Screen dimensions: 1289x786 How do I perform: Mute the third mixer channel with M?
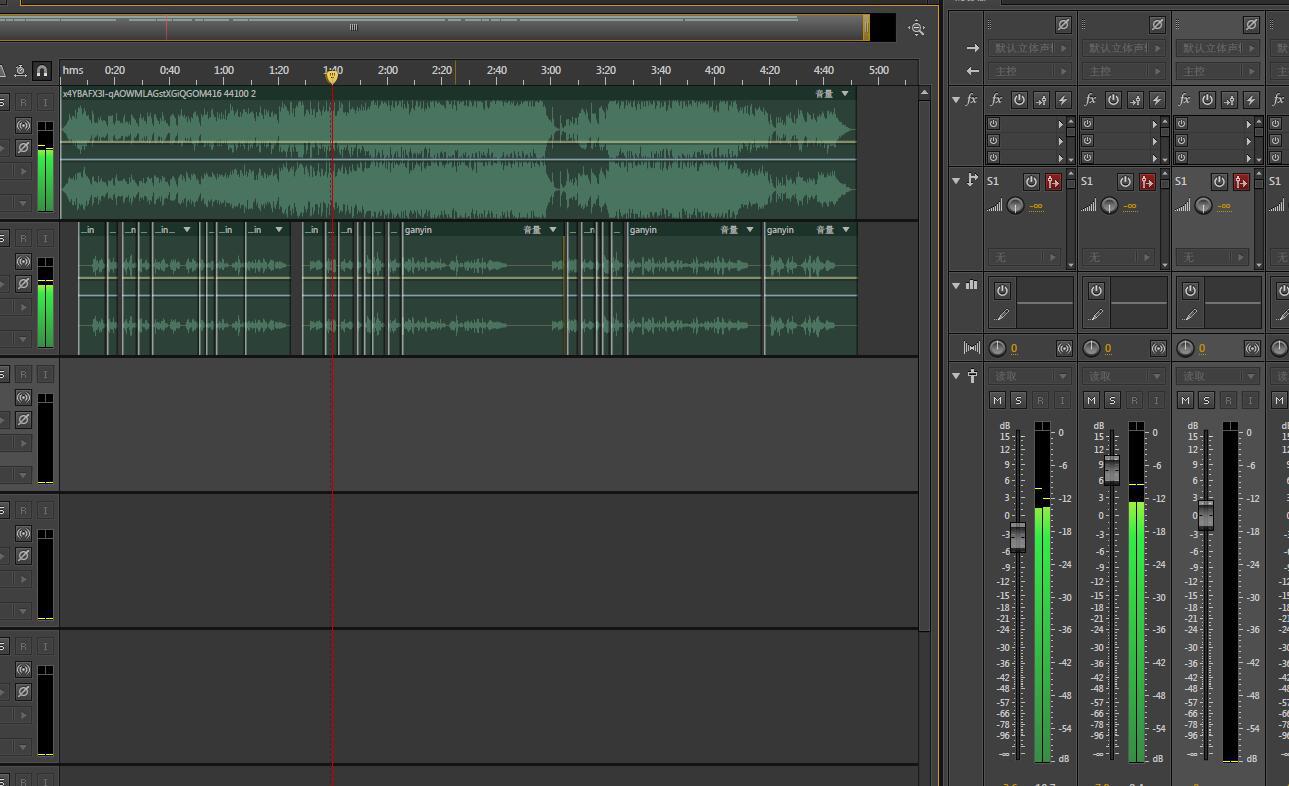click(1185, 400)
